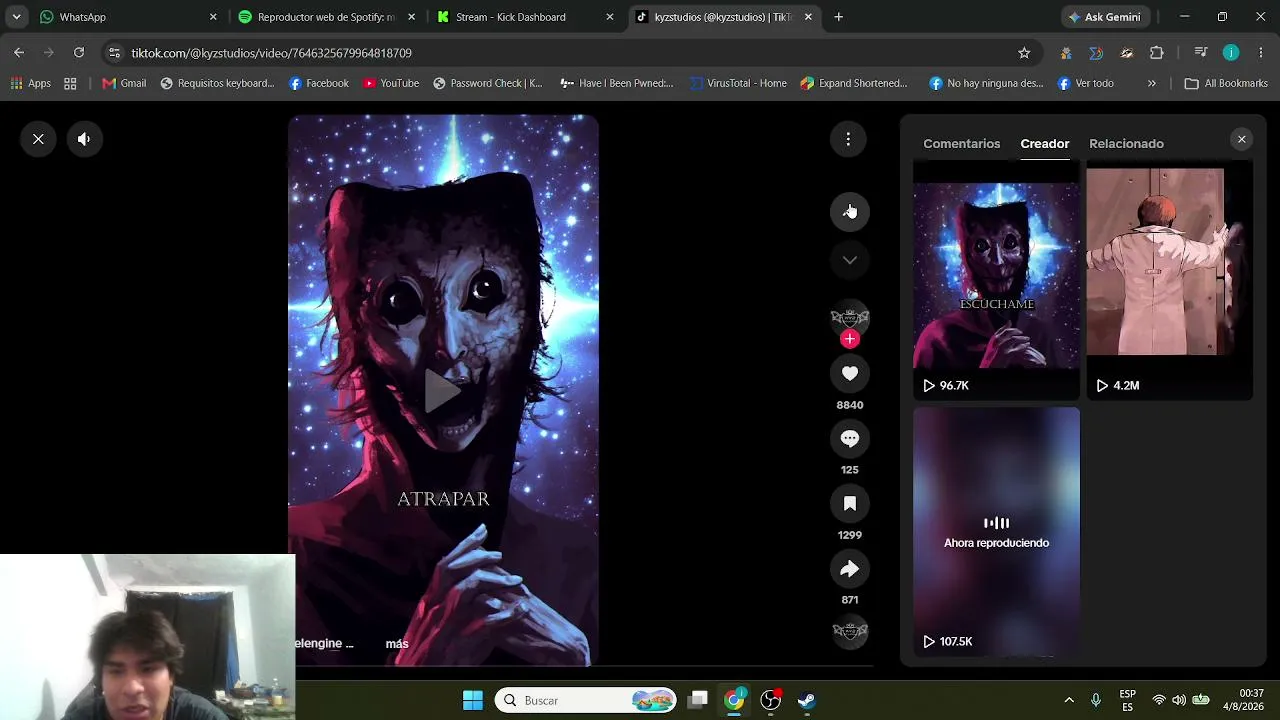Image resolution: width=1280 pixels, height=720 pixels.
Task: Open the ESCUCHAME video thumbnail with 96.7K views
Action: click(x=996, y=281)
